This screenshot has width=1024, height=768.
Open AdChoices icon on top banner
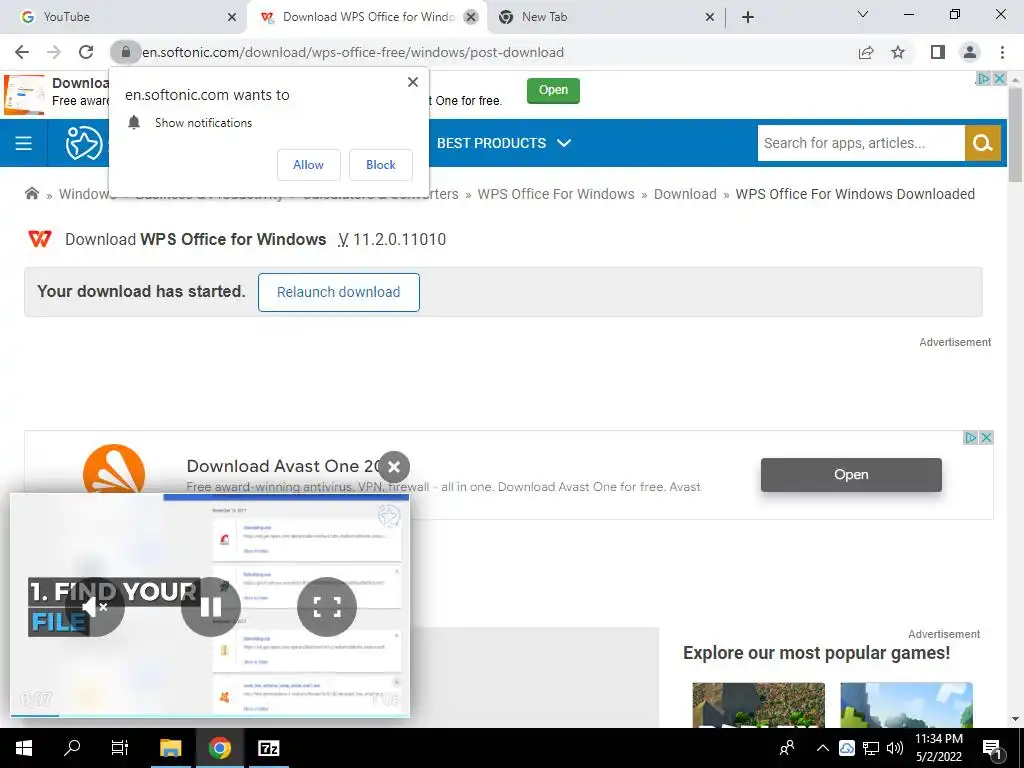(983, 78)
